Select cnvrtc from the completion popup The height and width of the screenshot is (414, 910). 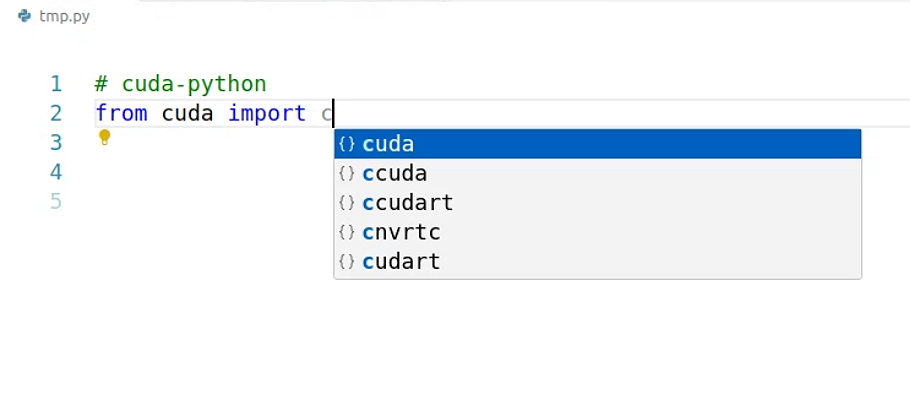click(598, 232)
